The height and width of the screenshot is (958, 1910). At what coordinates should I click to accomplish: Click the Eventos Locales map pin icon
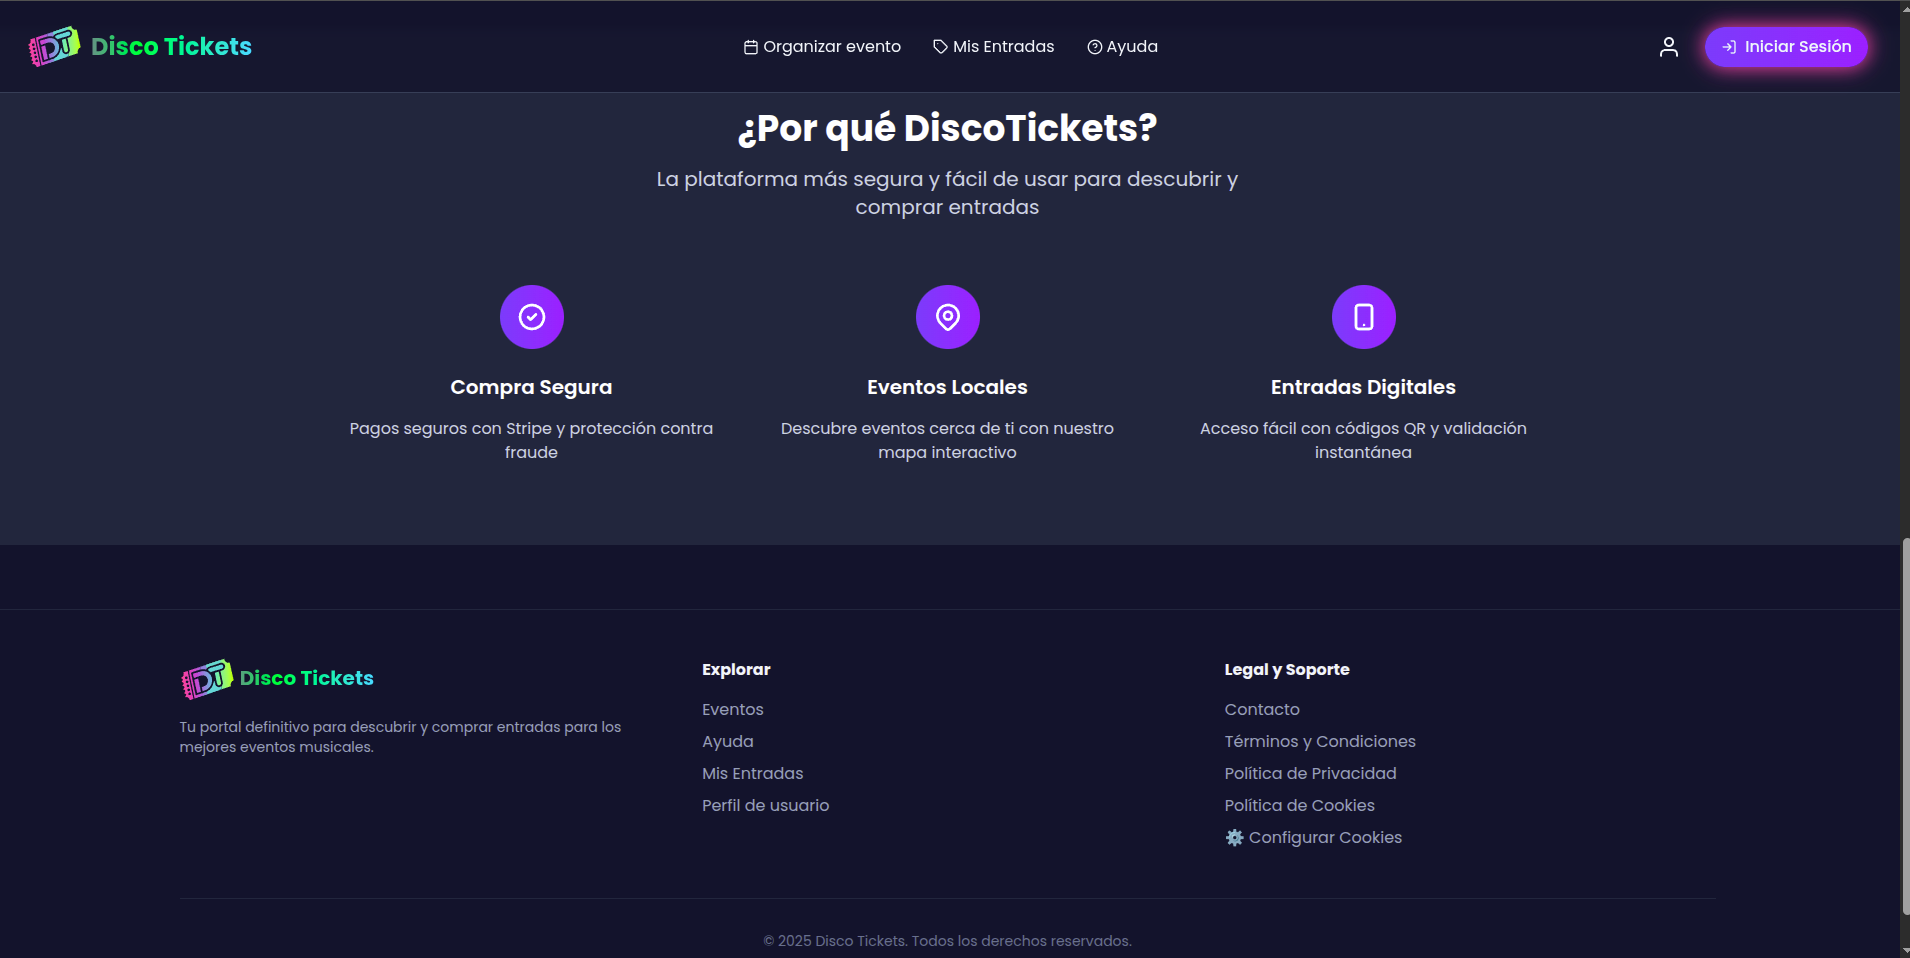947,316
